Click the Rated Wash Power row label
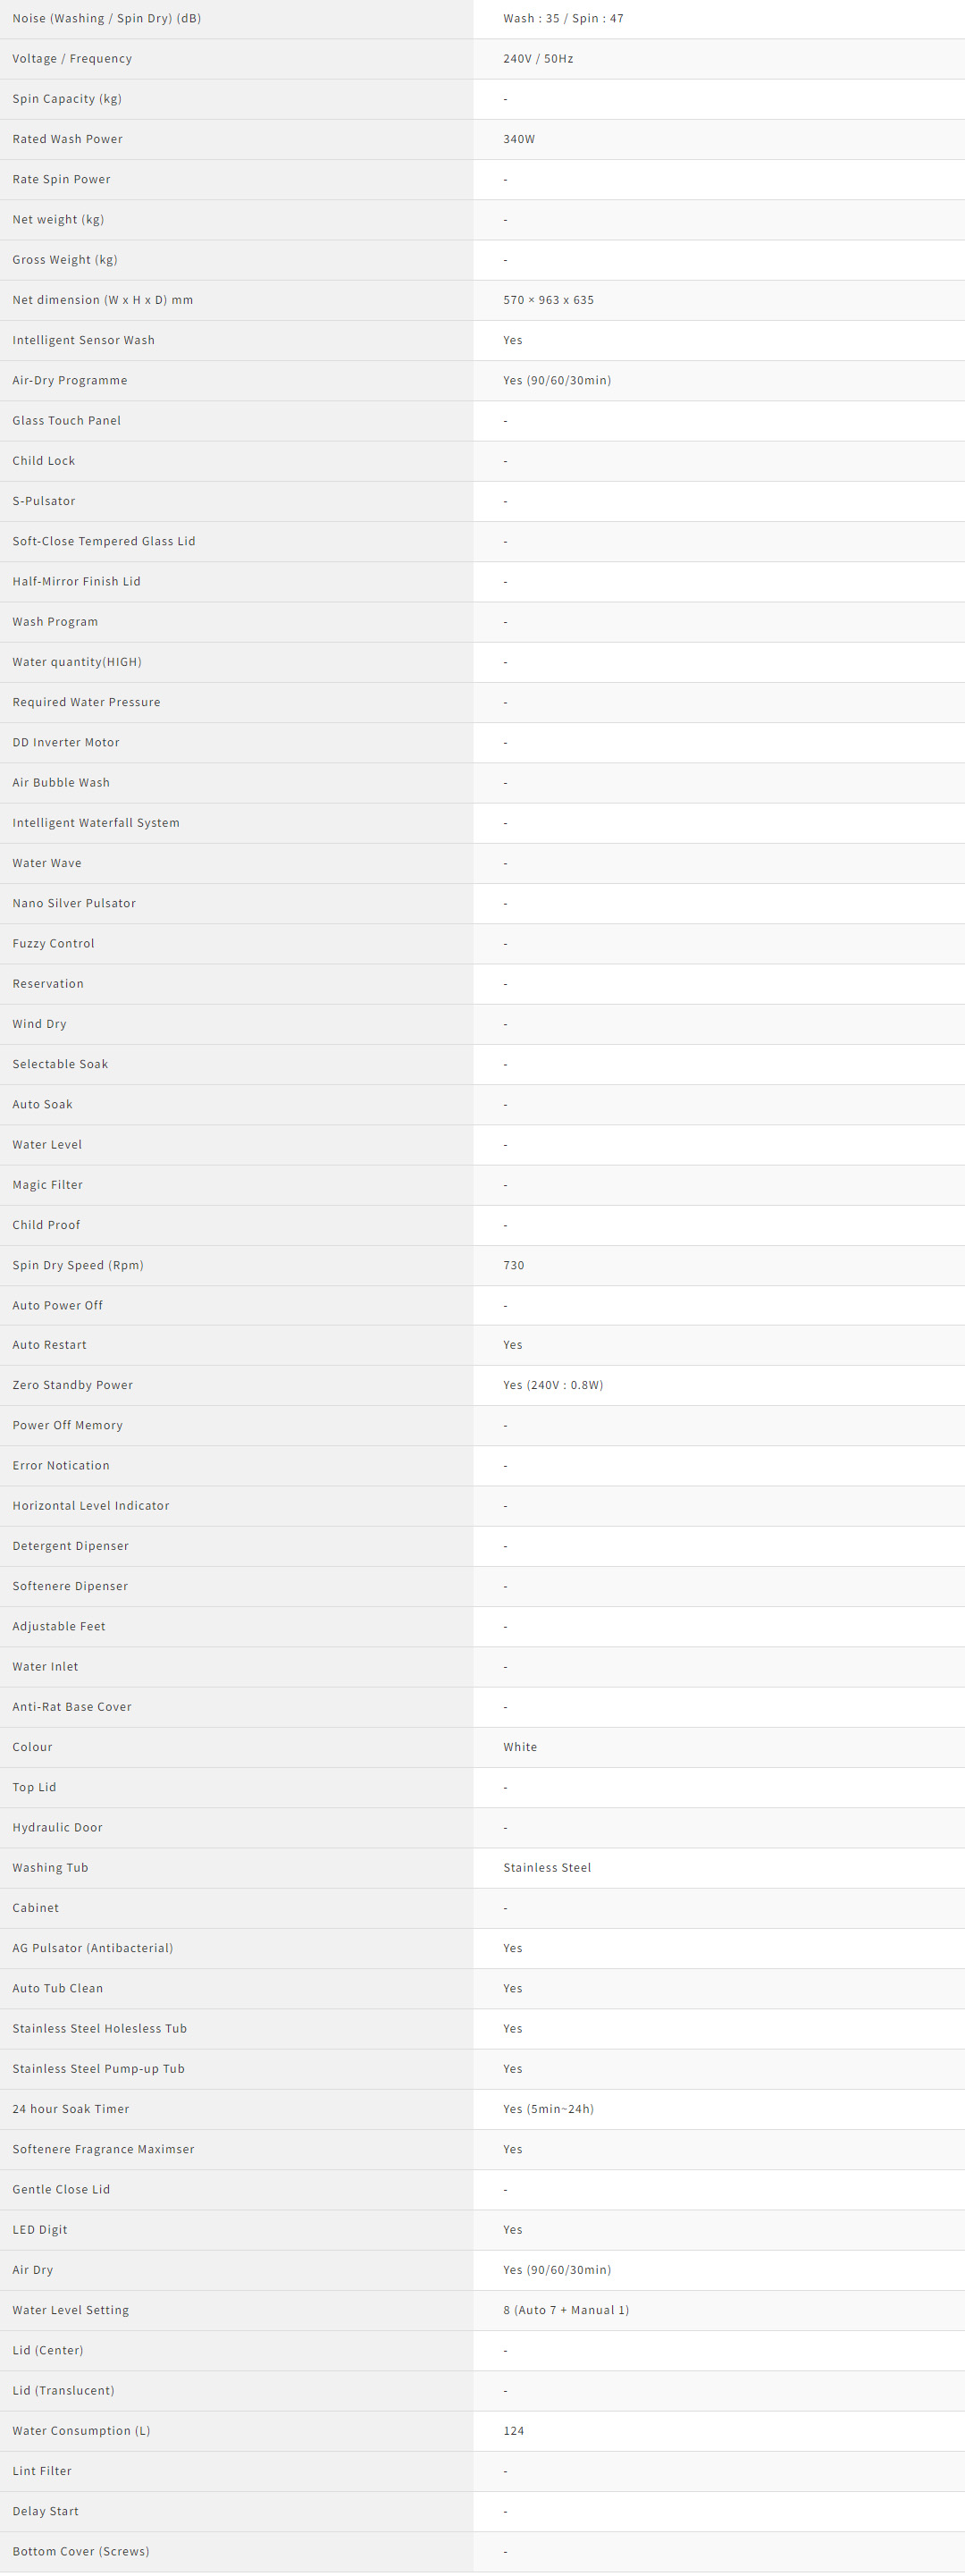Screen dimensions: 965x2576 67,139
